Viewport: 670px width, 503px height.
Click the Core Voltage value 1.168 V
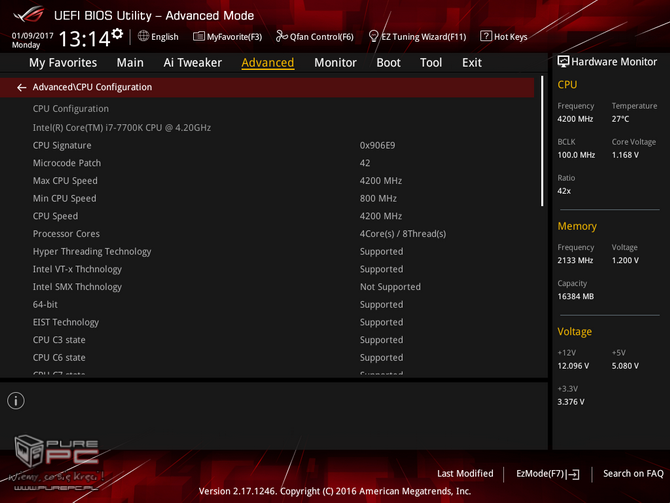tap(625, 155)
